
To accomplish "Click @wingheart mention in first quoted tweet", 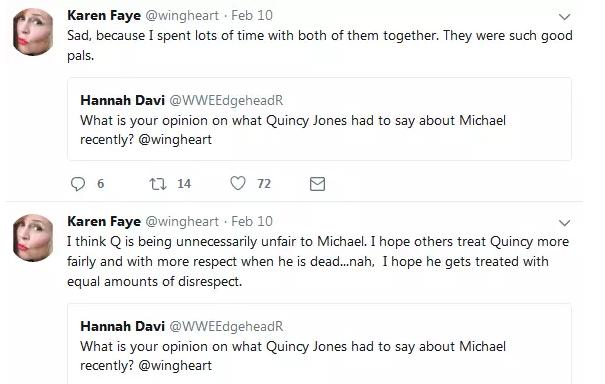I will (175, 140).
